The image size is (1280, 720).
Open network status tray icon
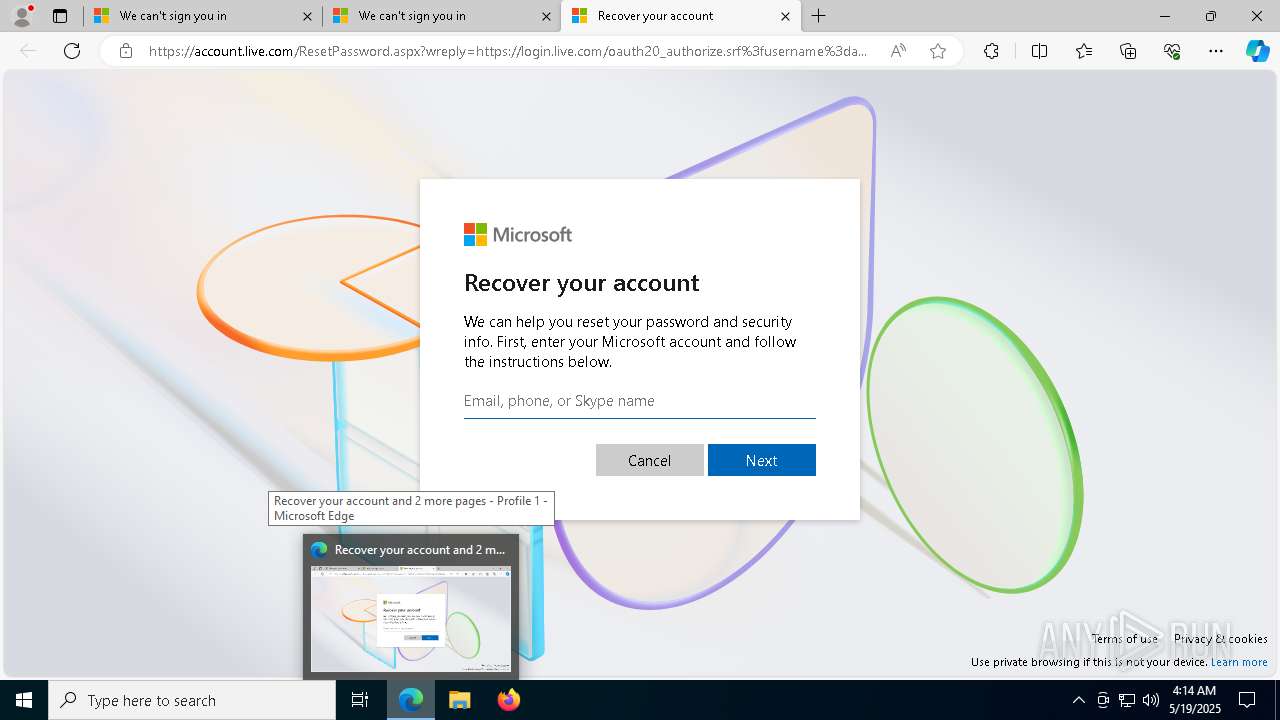pyautogui.click(x=1127, y=700)
